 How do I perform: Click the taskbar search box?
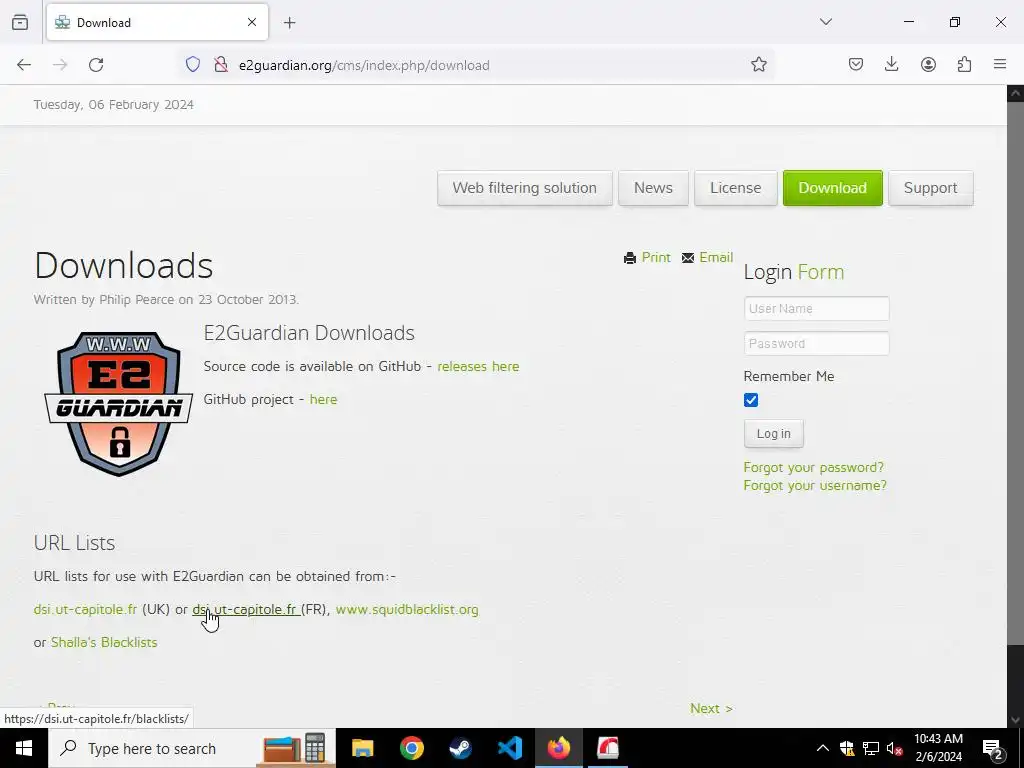click(193, 748)
